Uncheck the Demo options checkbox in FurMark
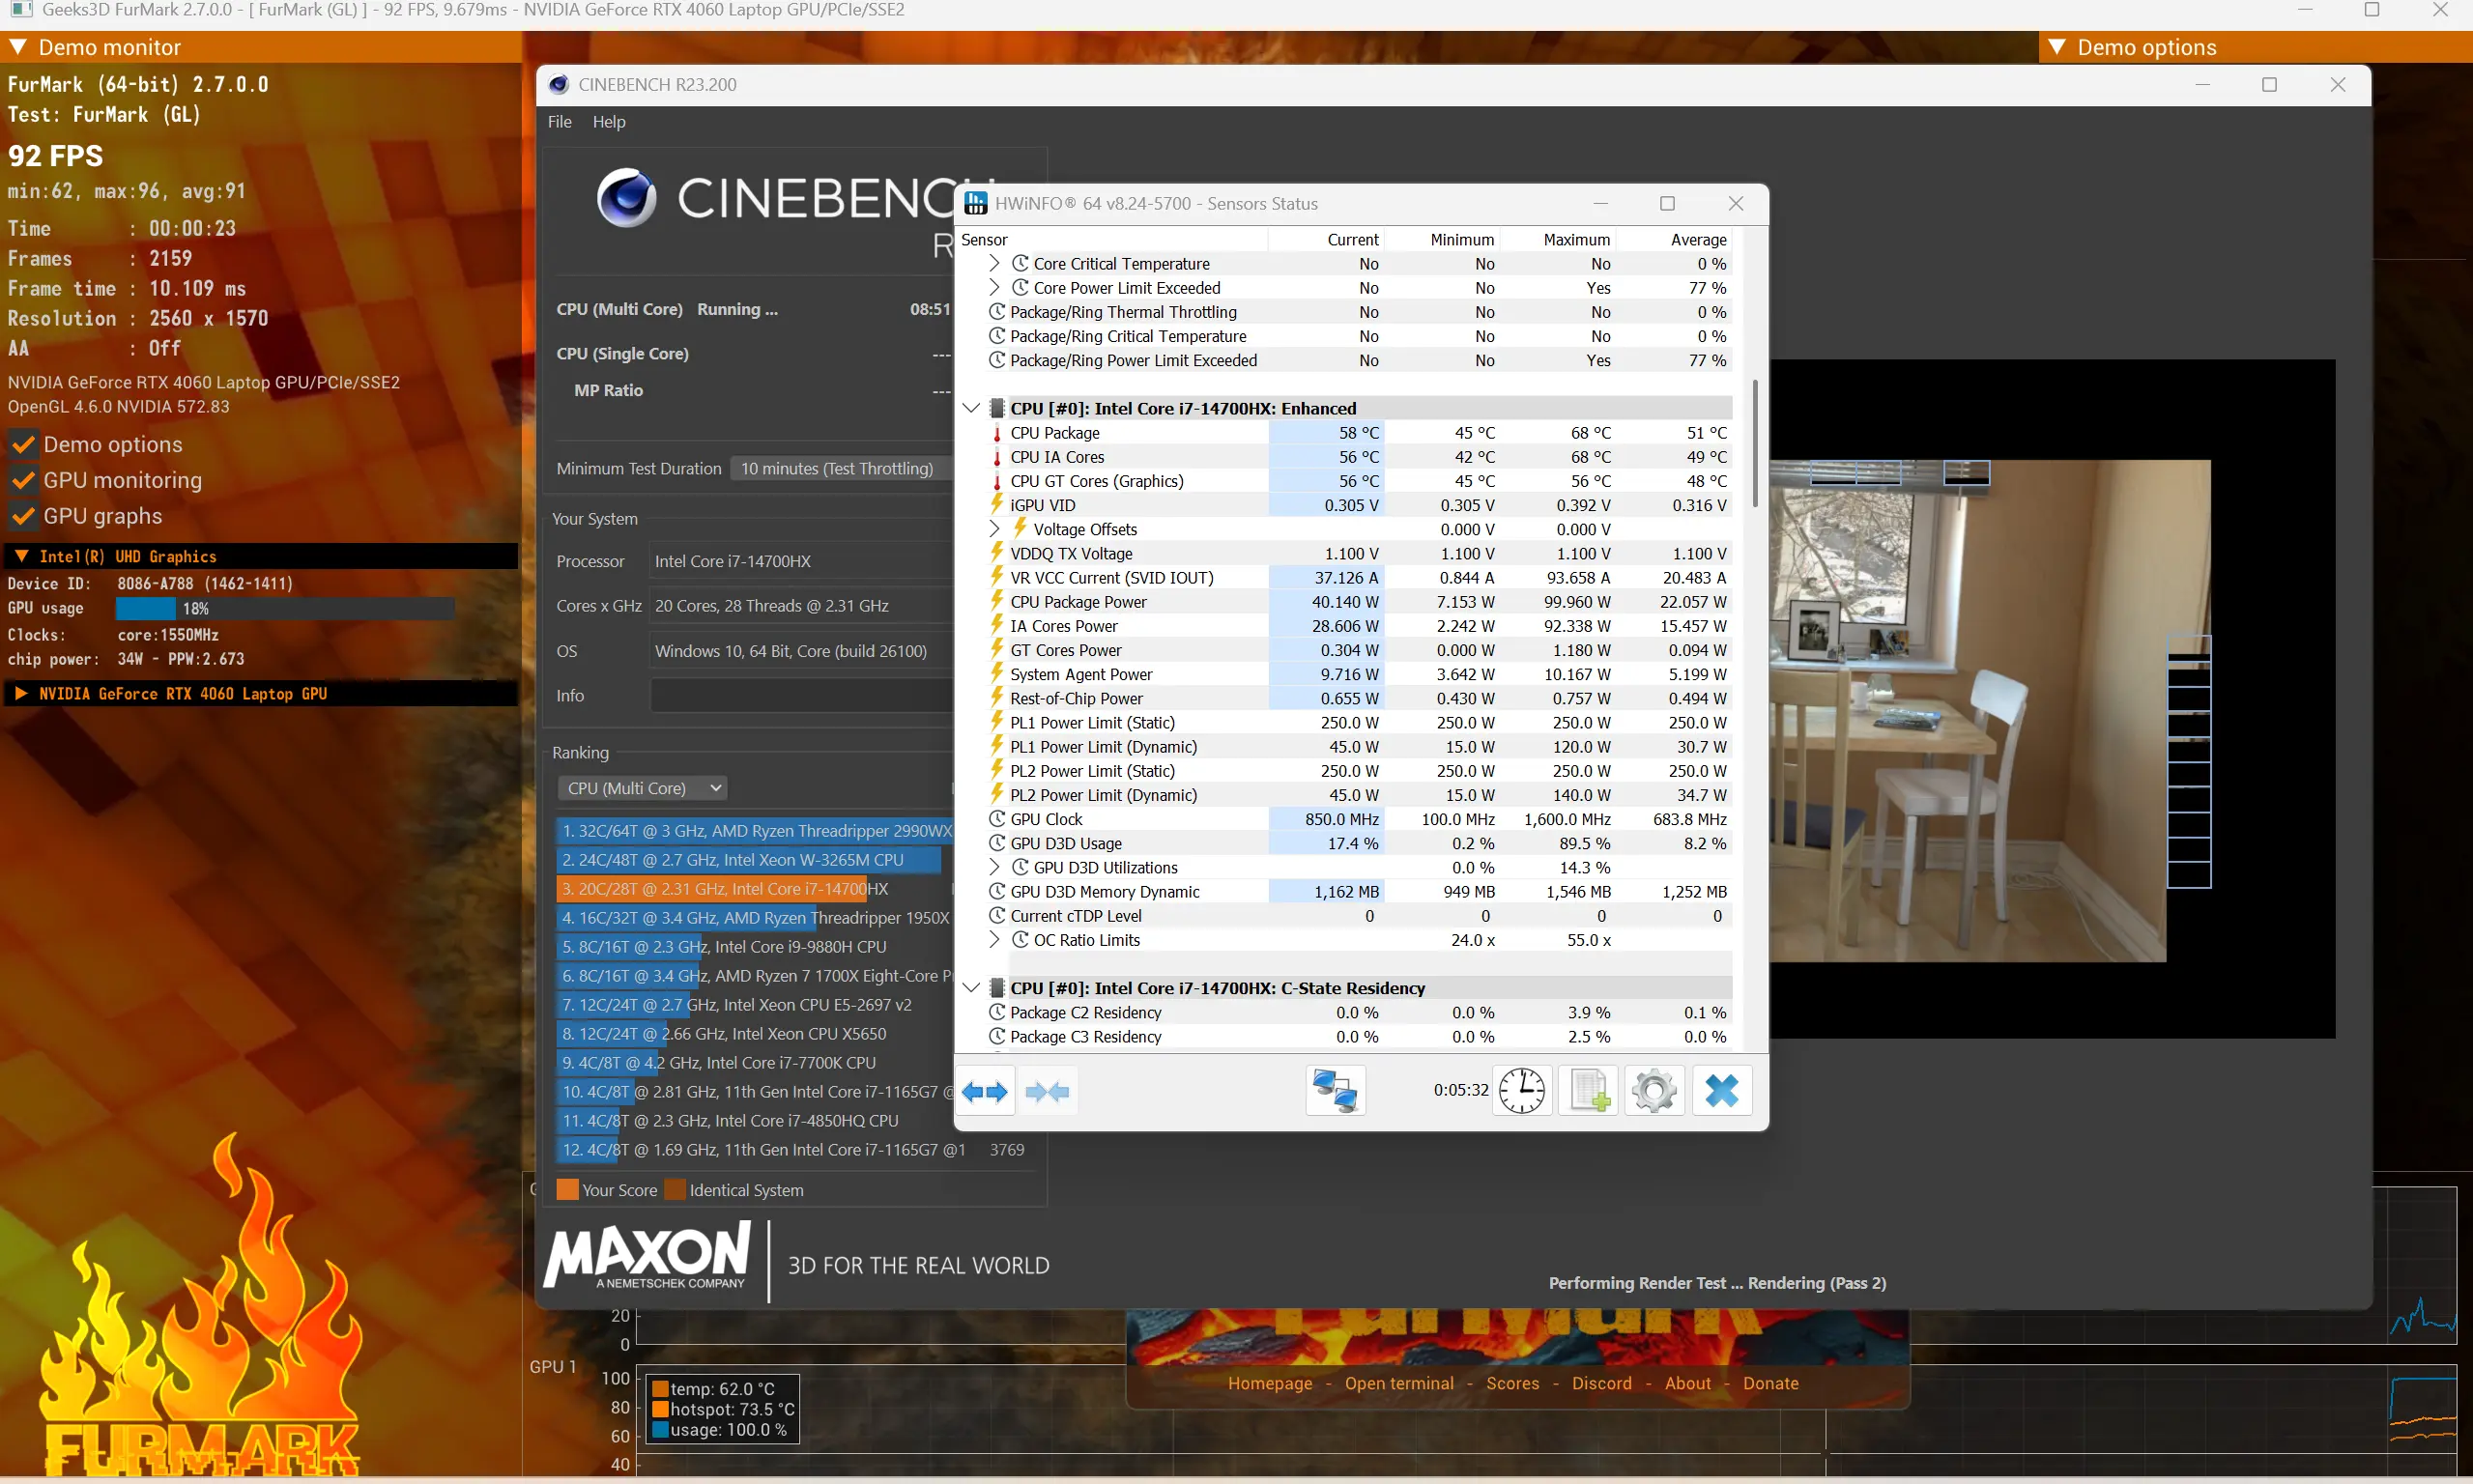The width and height of the screenshot is (2473, 1484). (x=23, y=444)
